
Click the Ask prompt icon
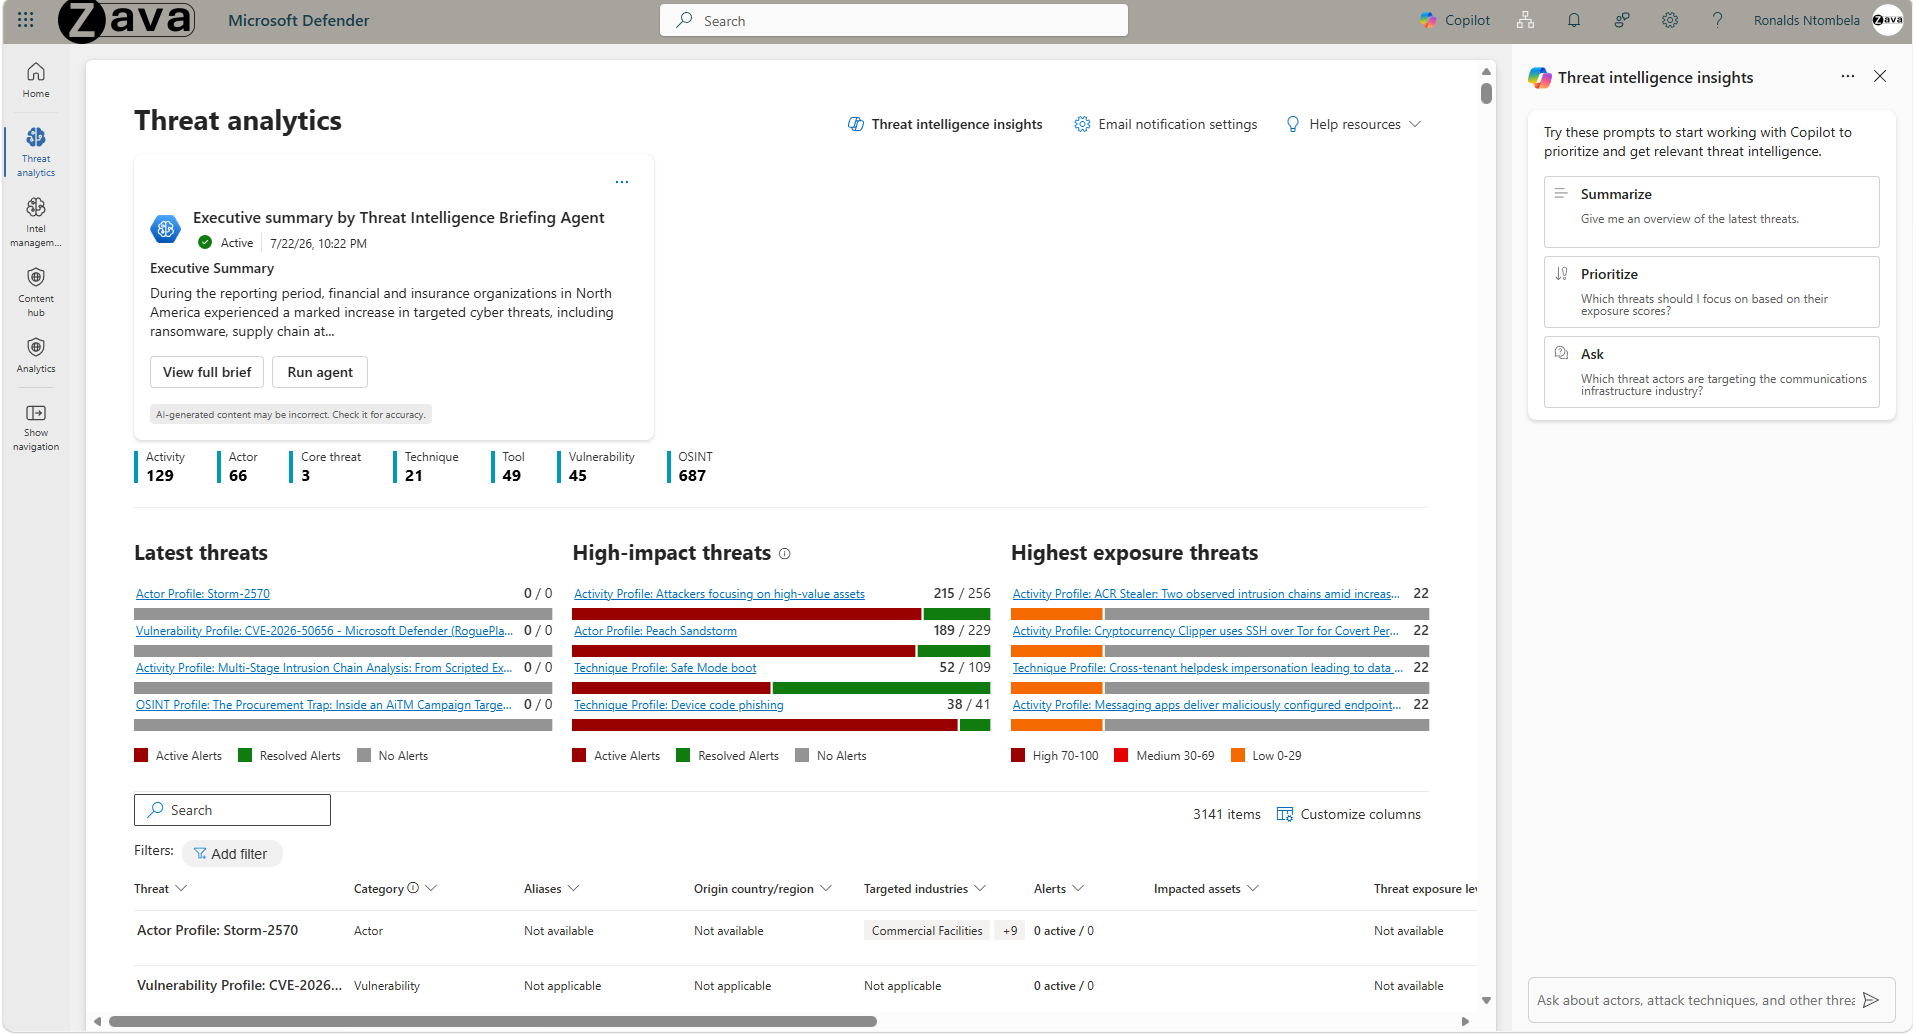pos(1561,353)
